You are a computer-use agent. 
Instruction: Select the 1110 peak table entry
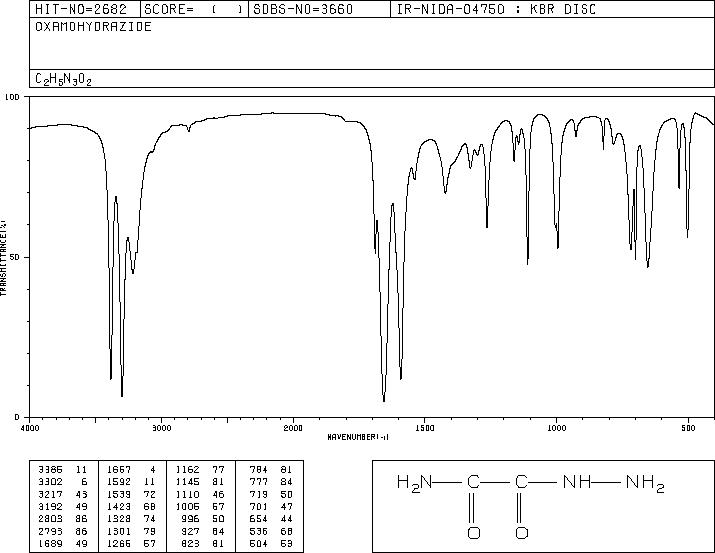[200, 494]
